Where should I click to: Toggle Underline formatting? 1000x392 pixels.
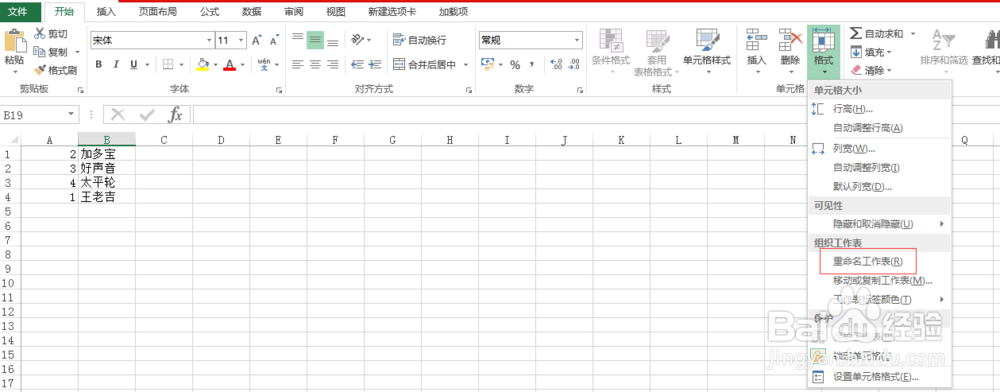pyautogui.click(x=134, y=64)
